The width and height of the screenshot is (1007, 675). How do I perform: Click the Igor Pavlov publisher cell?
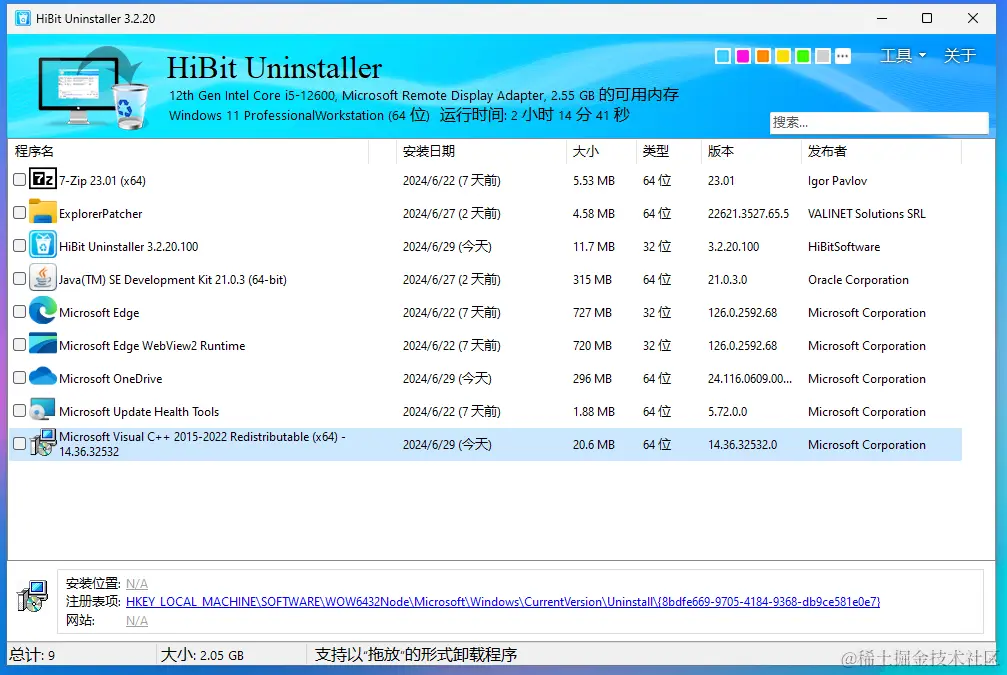coord(837,181)
